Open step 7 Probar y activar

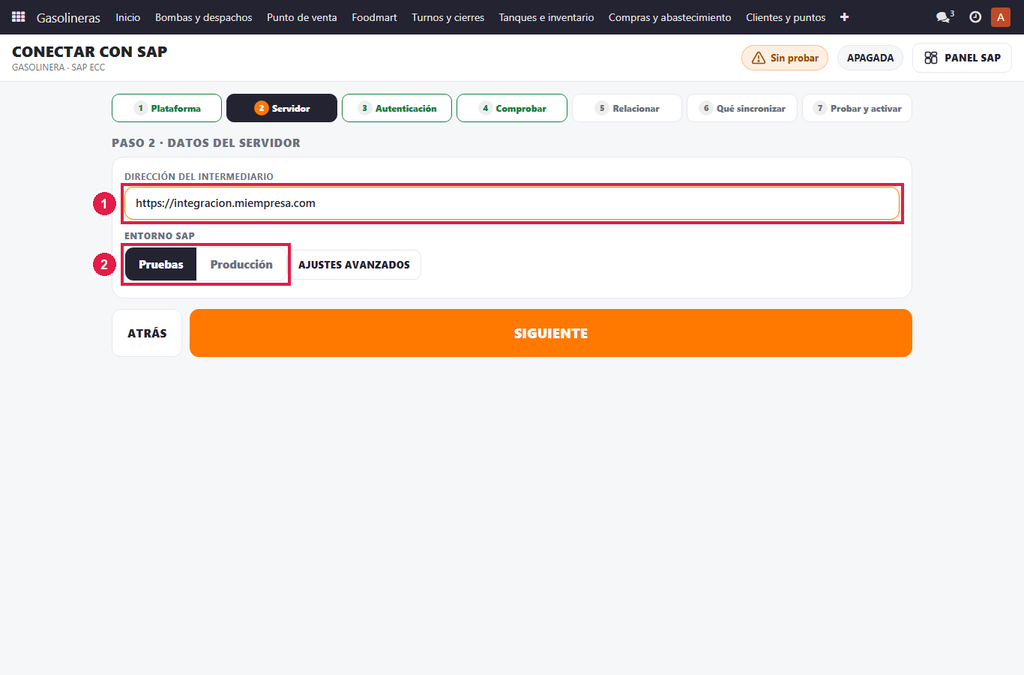pyautogui.click(x=857, y=108)
